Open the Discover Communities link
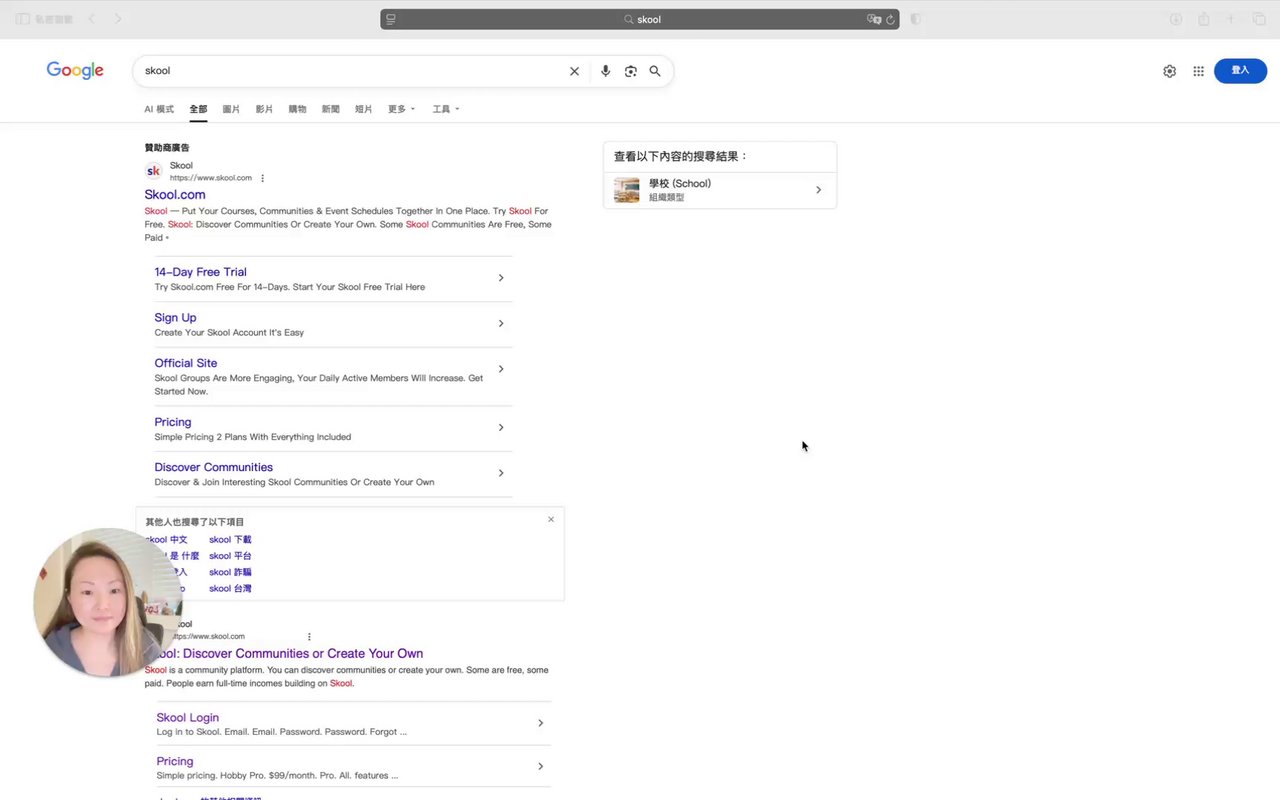Screen dimensions: 1280x800 coord(213,467)
